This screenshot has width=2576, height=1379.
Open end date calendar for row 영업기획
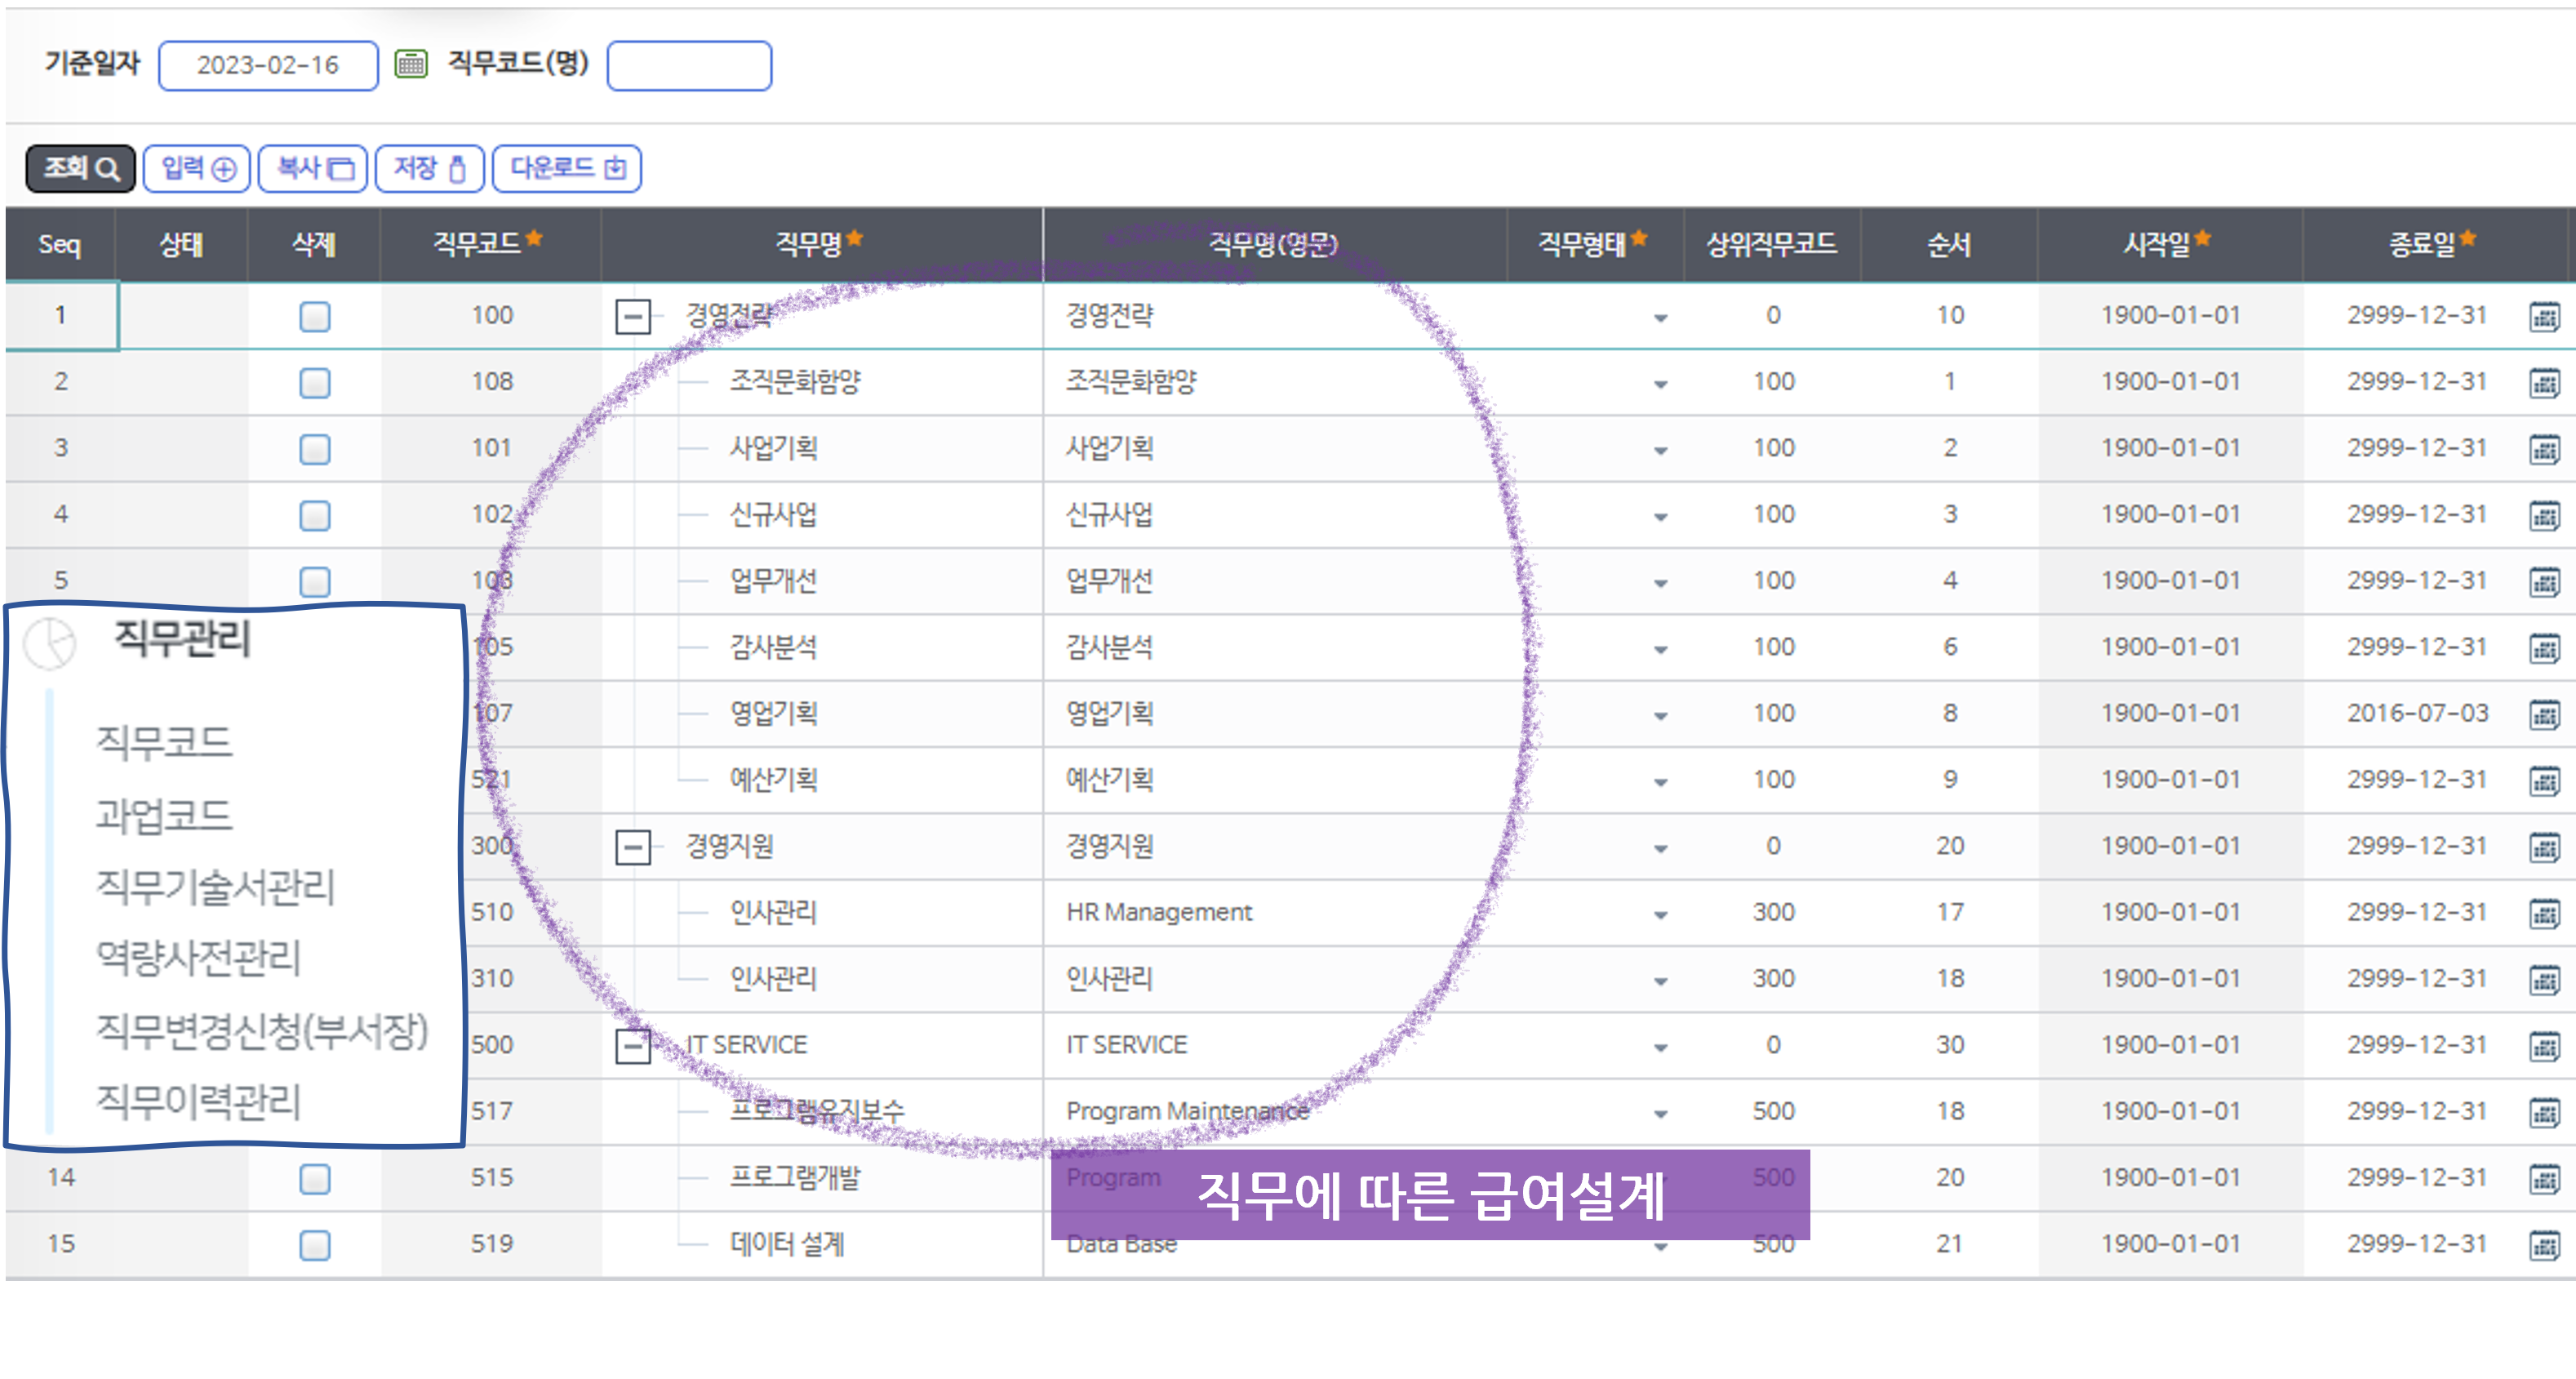point(2543,715)
